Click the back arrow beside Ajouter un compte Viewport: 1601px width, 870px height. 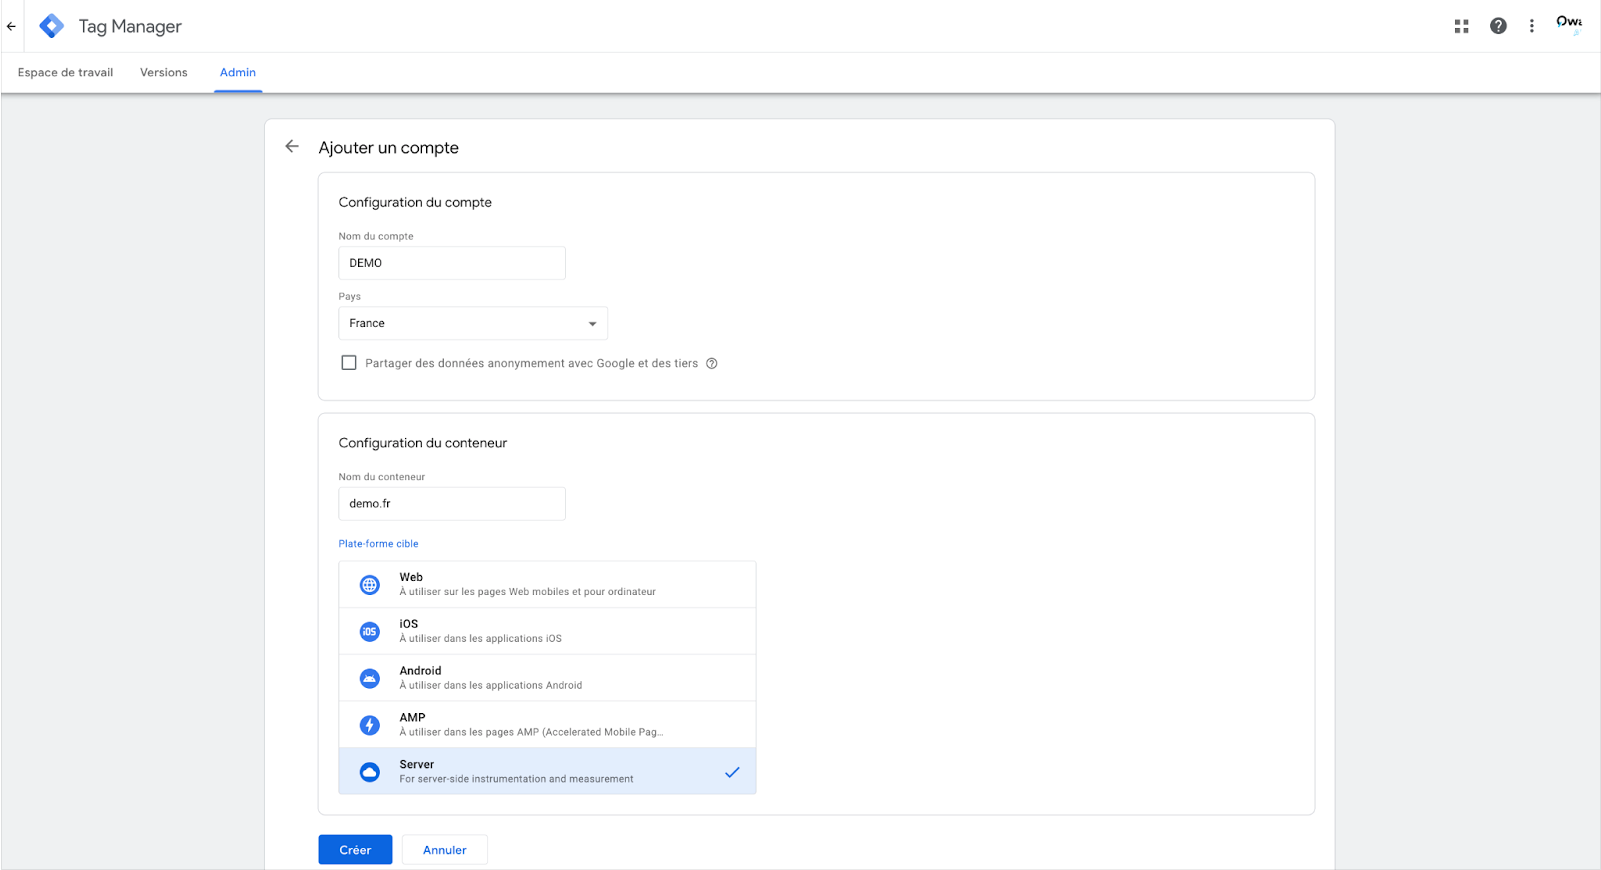tap(292, 146)
